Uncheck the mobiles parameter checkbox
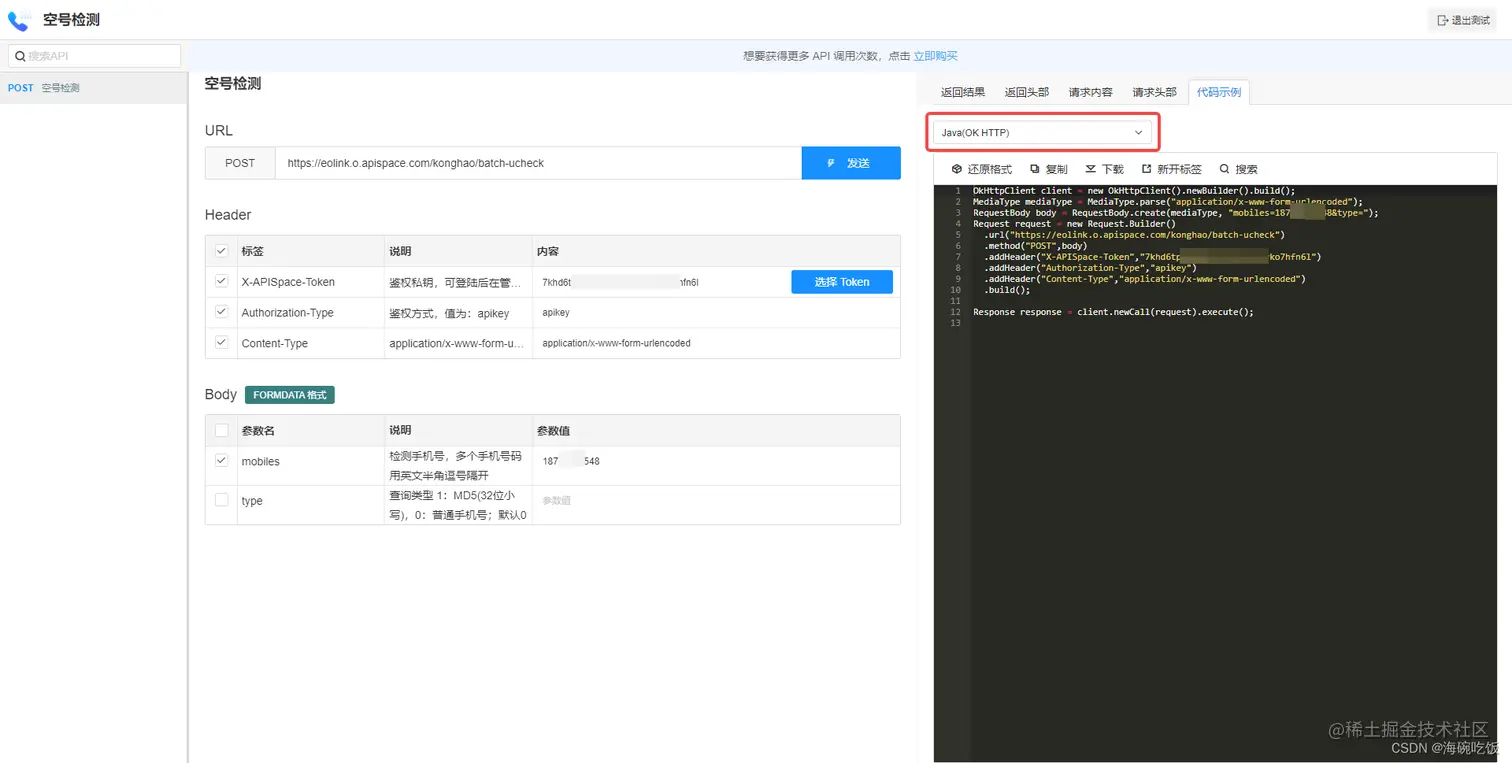The height and width of the screenshot is (763, 1512). coord(220,461)
